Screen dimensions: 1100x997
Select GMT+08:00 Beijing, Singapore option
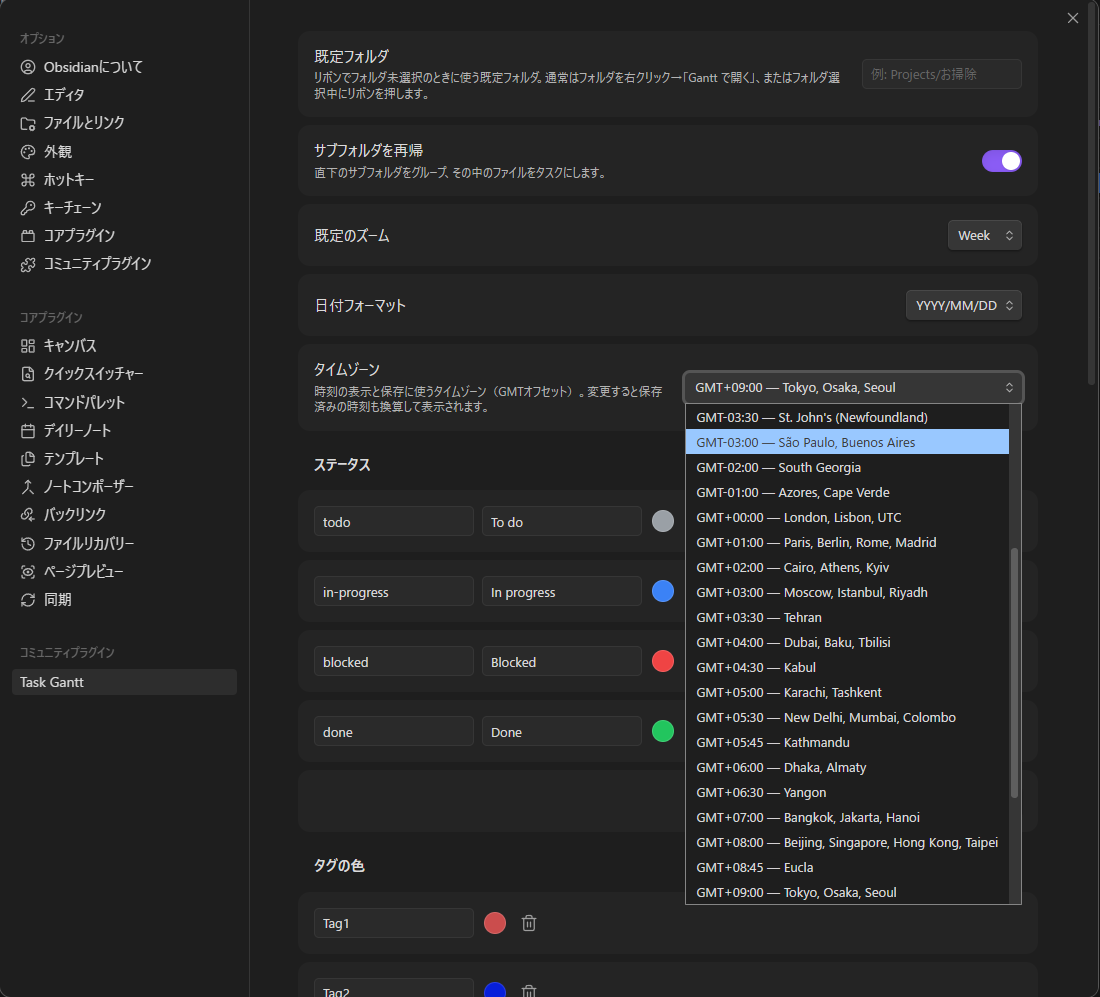pos(847,843)
